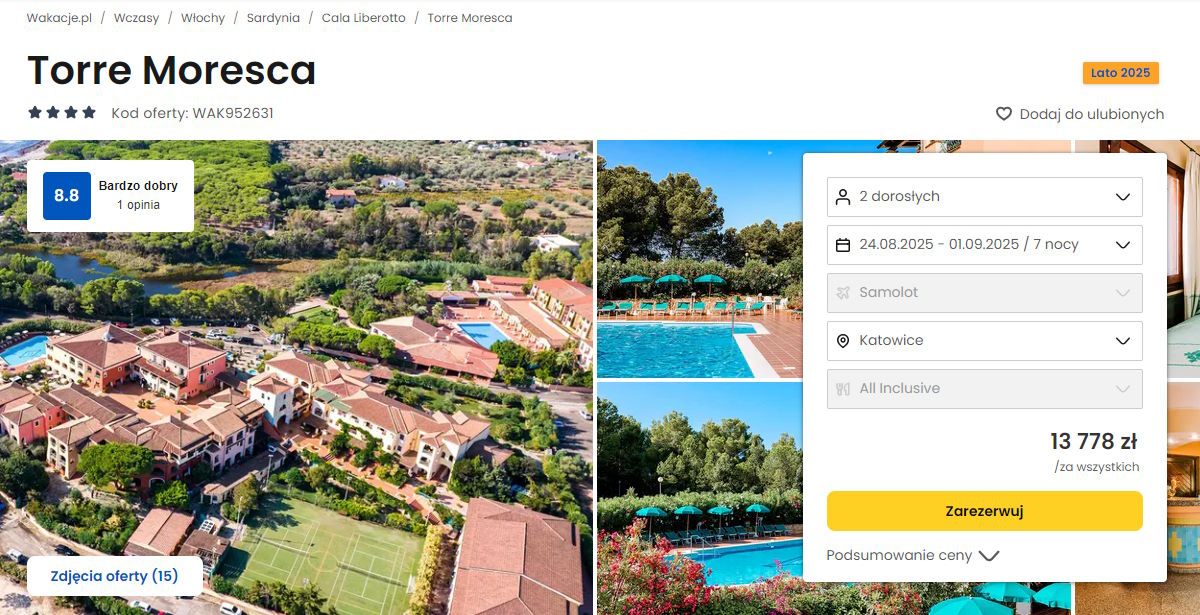Image resolution: width=1200 pixels, height=615 pixels.
Task: Click the cutlery icon beside All Inclusive
Action: pyautogui.click(x=843, y=389)
